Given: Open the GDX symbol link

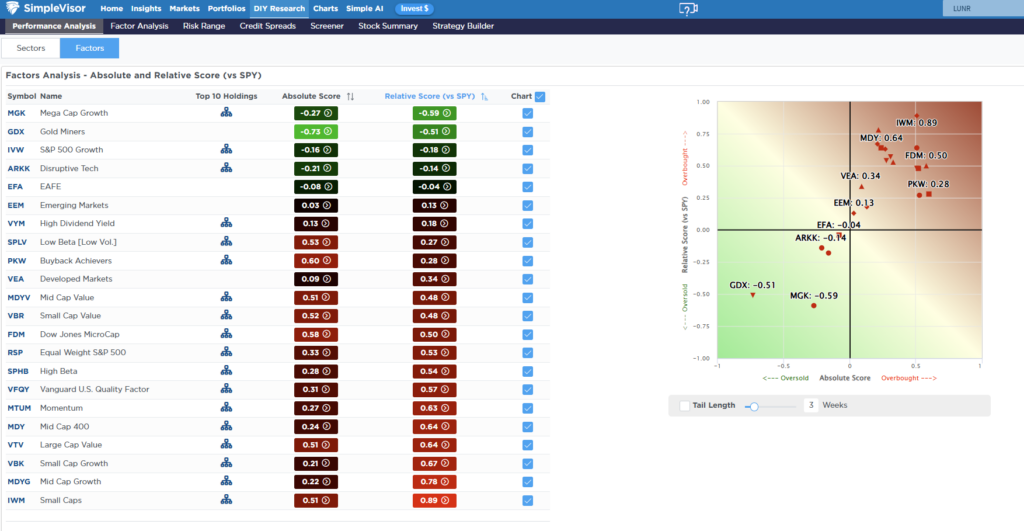Looking at the screenshot, I should 16,132.
